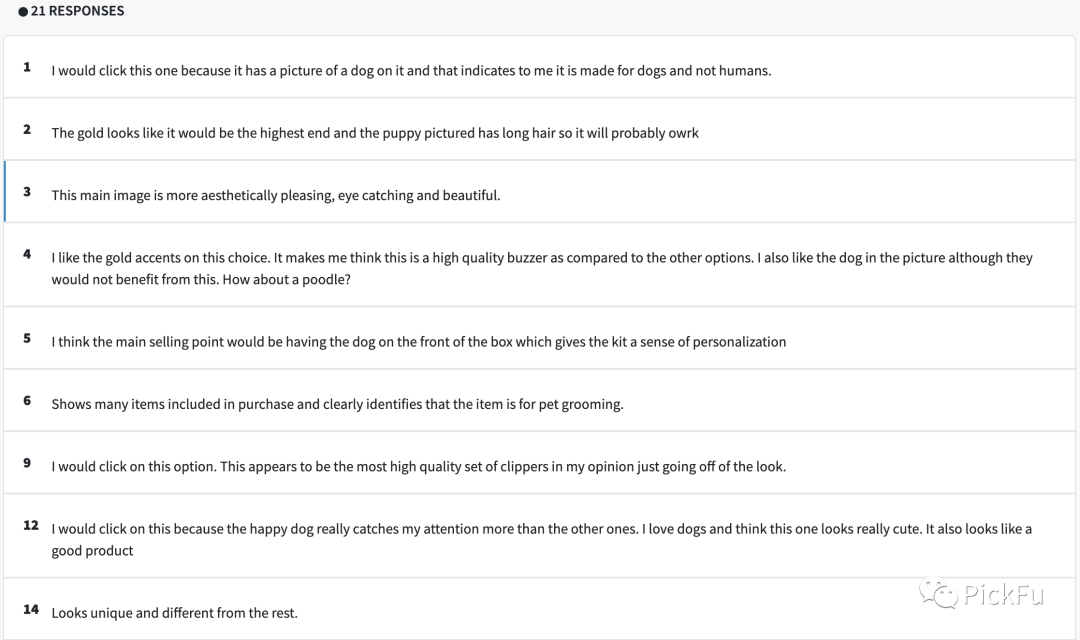Click response number 9 label
The width and height of the screenshot is (1080, 640).
(x=27, y=462)
